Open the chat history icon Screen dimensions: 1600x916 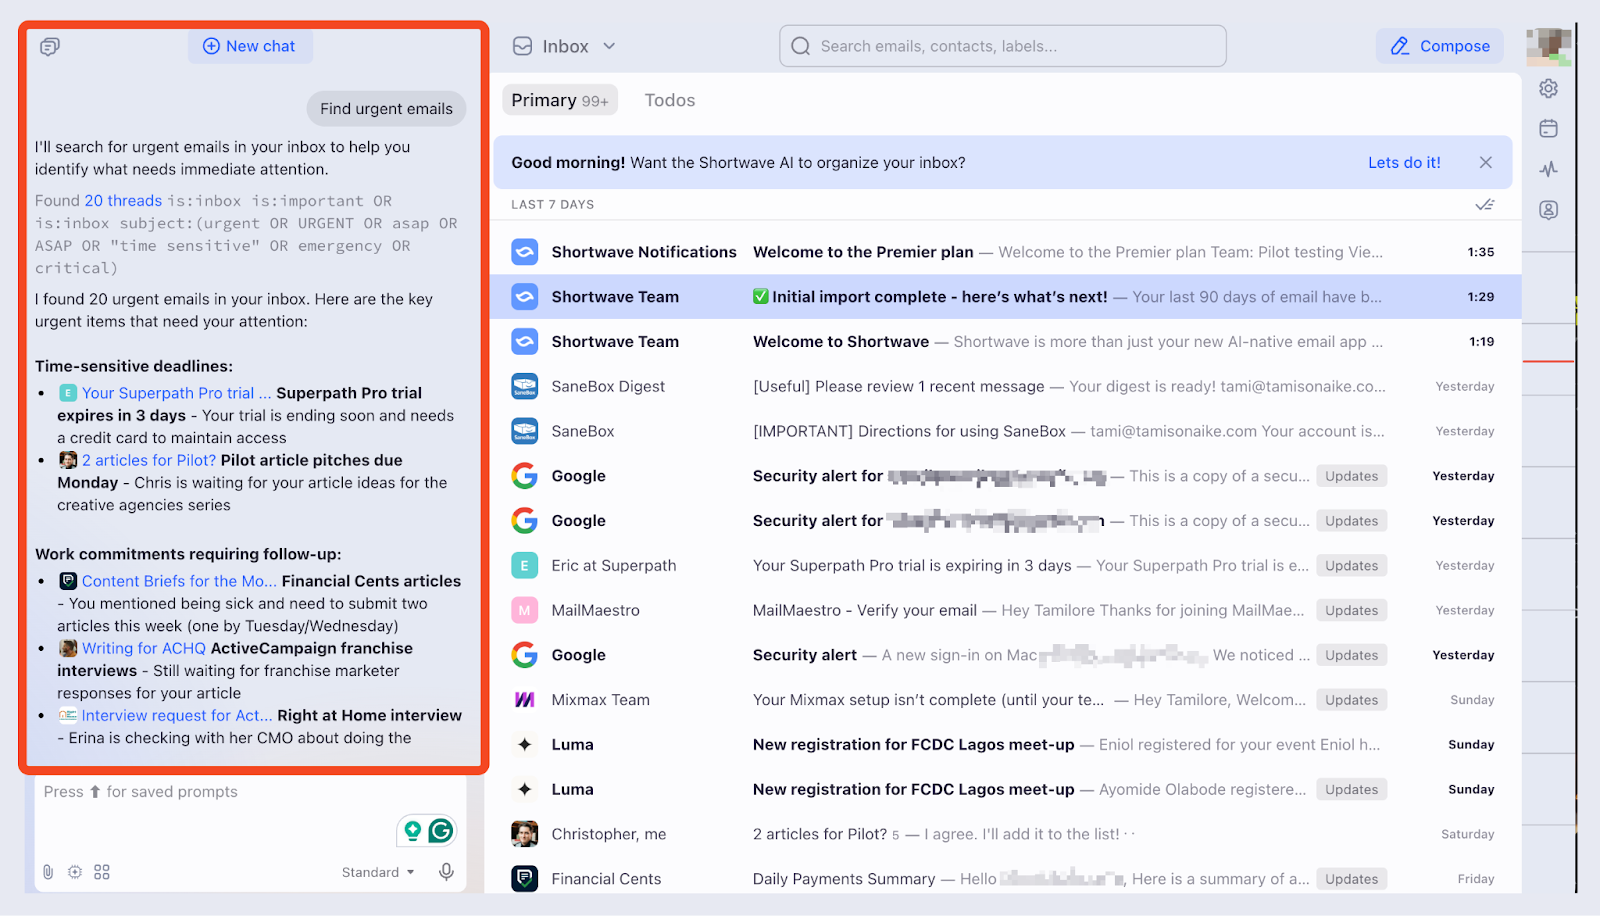click(50, 46)
